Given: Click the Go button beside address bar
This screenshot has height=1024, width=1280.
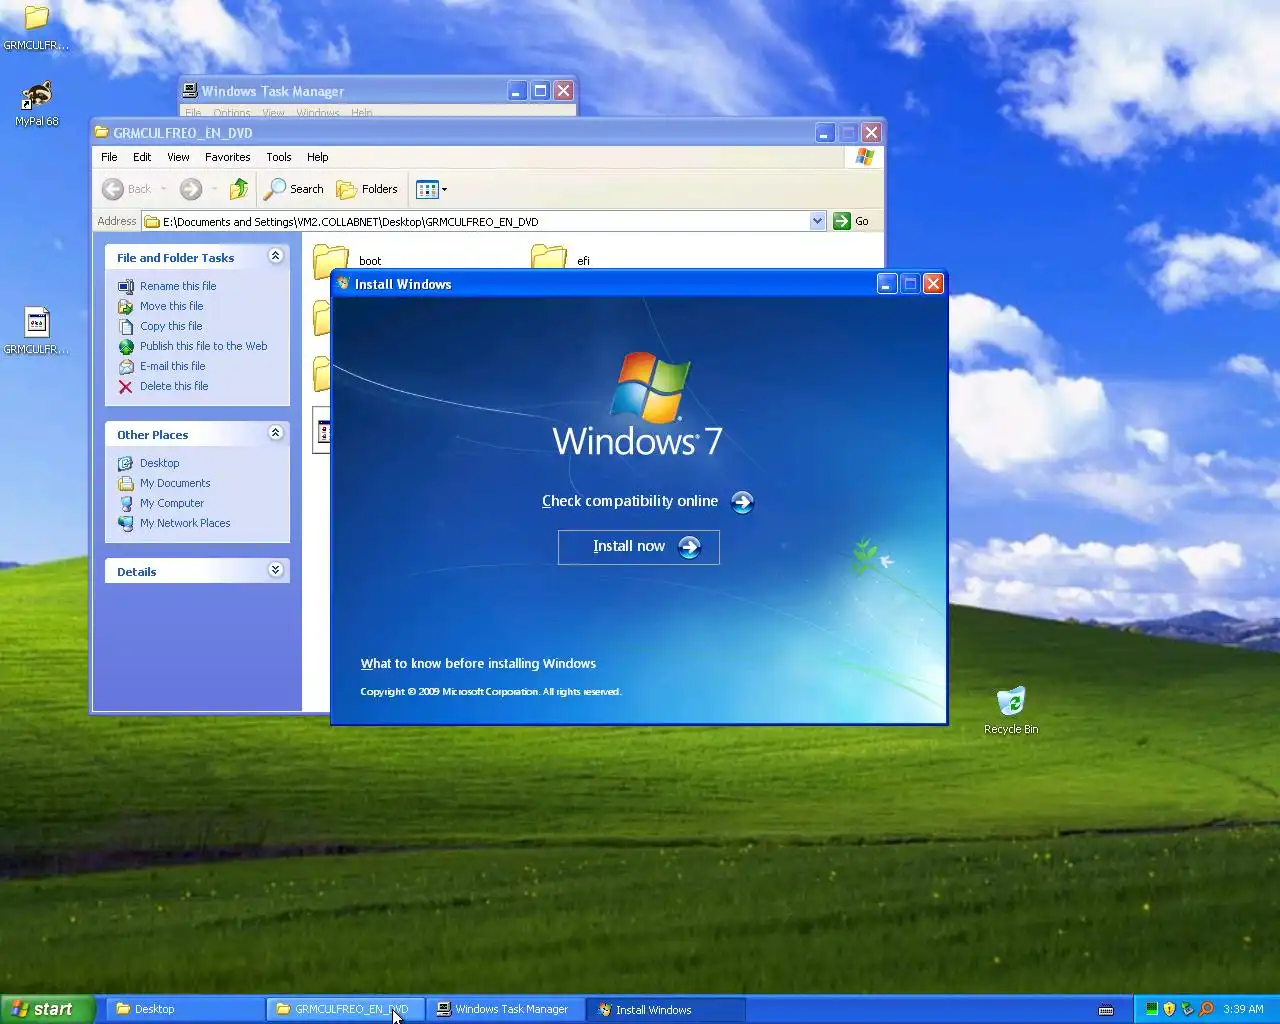Looking at the screenshot, I should pyautogui.click(x=851, y=221).
